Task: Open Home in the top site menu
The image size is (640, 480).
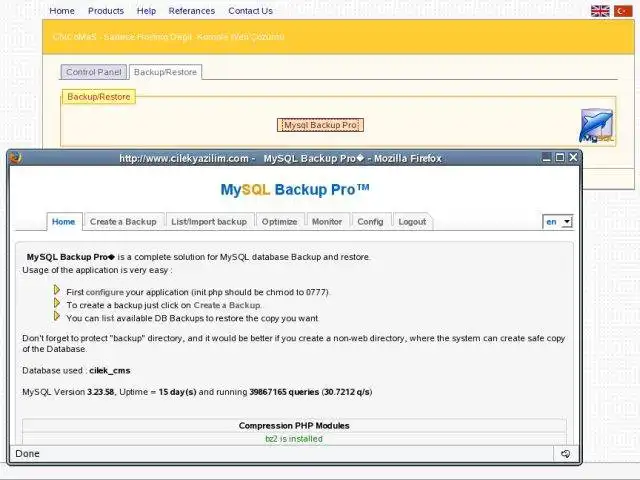Action: [62, 11]
